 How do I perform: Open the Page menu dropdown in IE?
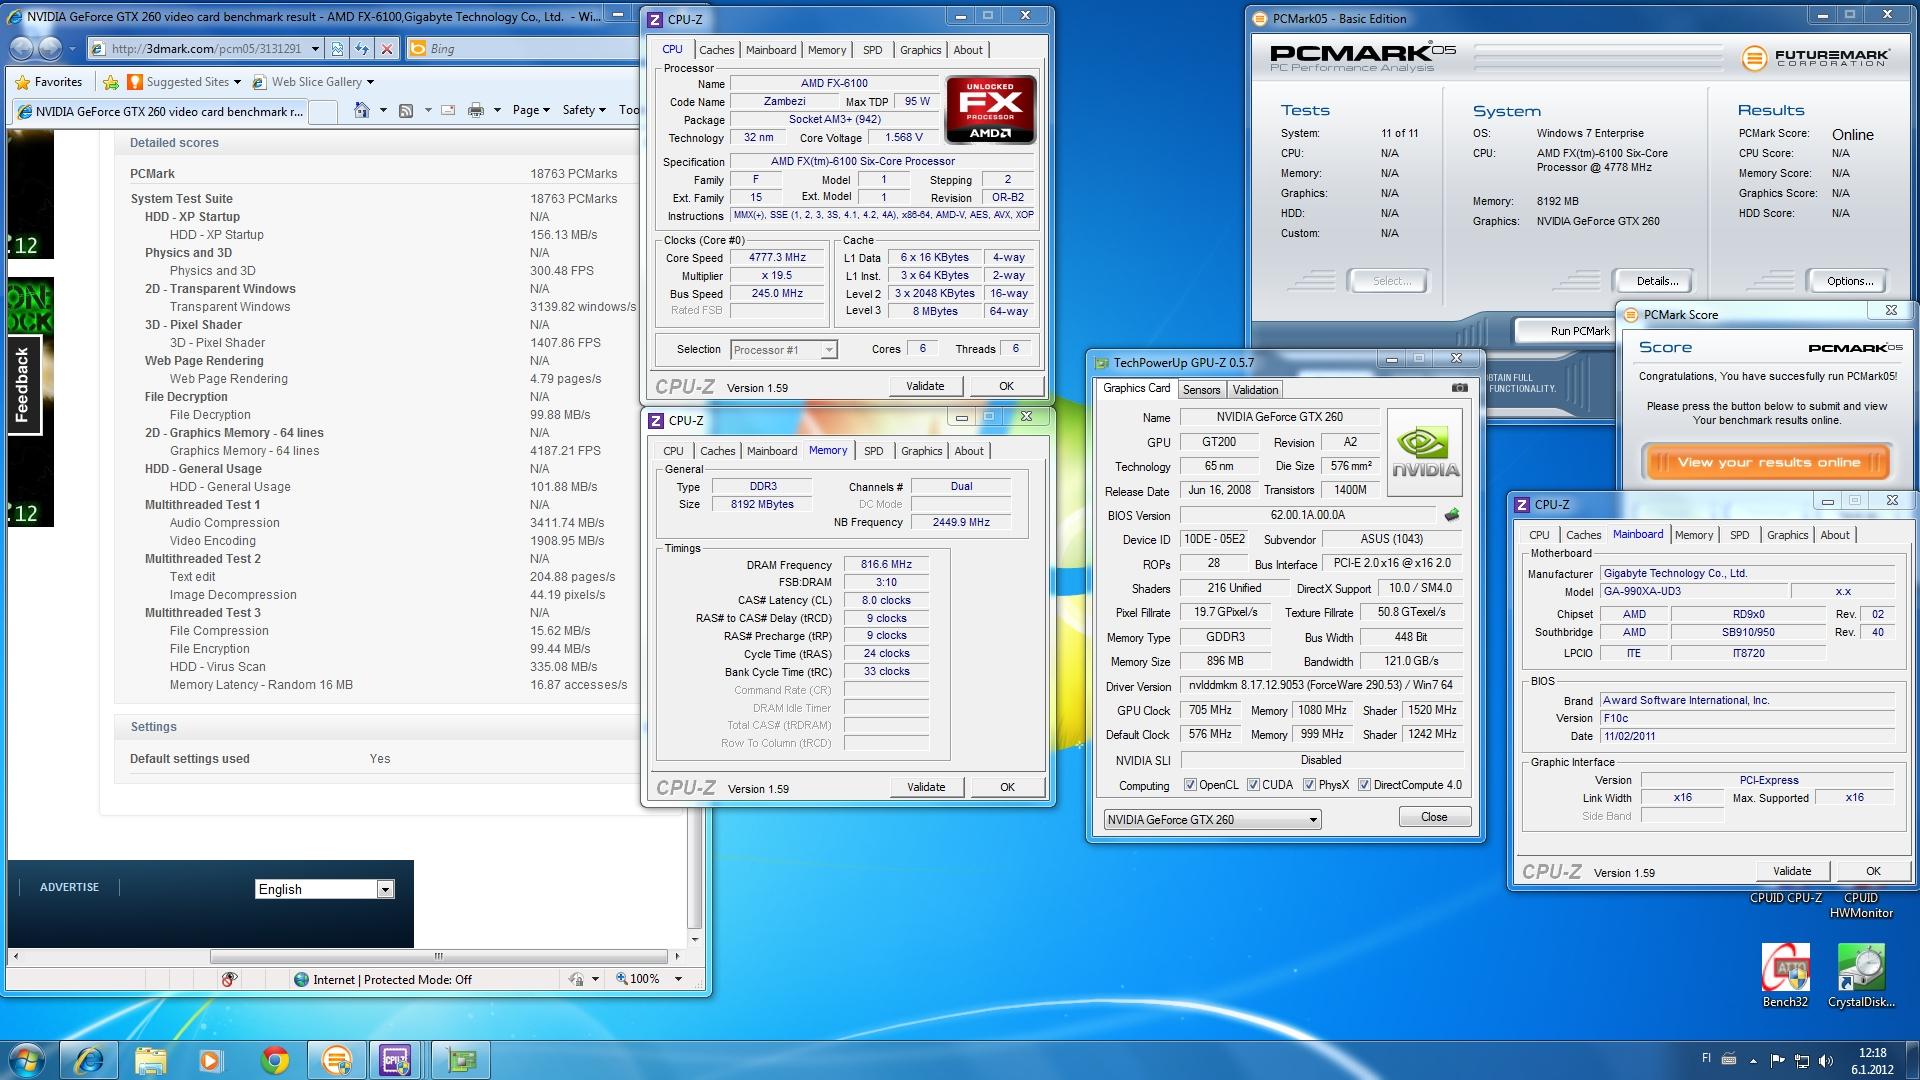click(x=532, y=110)
